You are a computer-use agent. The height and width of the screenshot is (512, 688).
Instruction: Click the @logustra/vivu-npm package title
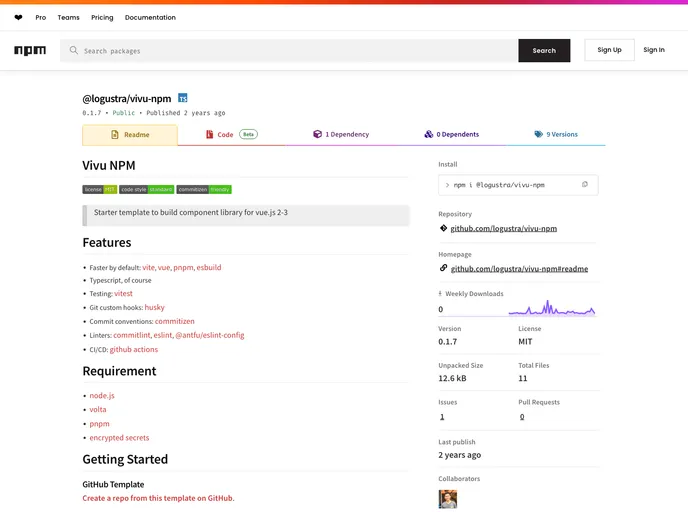(127, 99)
